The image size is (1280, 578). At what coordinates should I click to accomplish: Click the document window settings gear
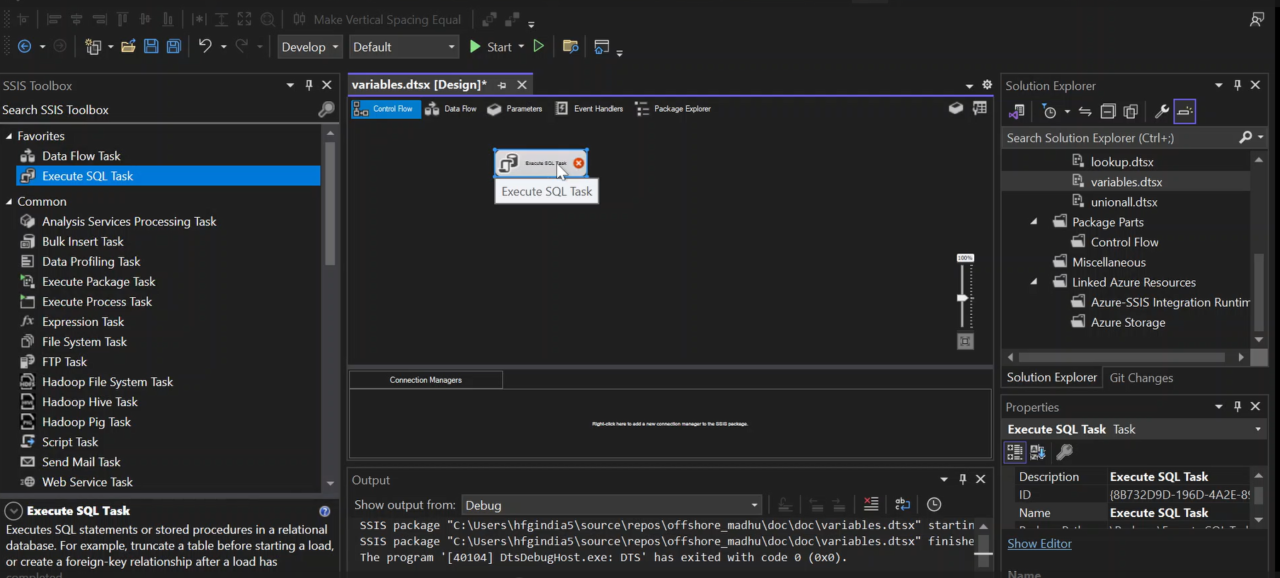point(987,85)
